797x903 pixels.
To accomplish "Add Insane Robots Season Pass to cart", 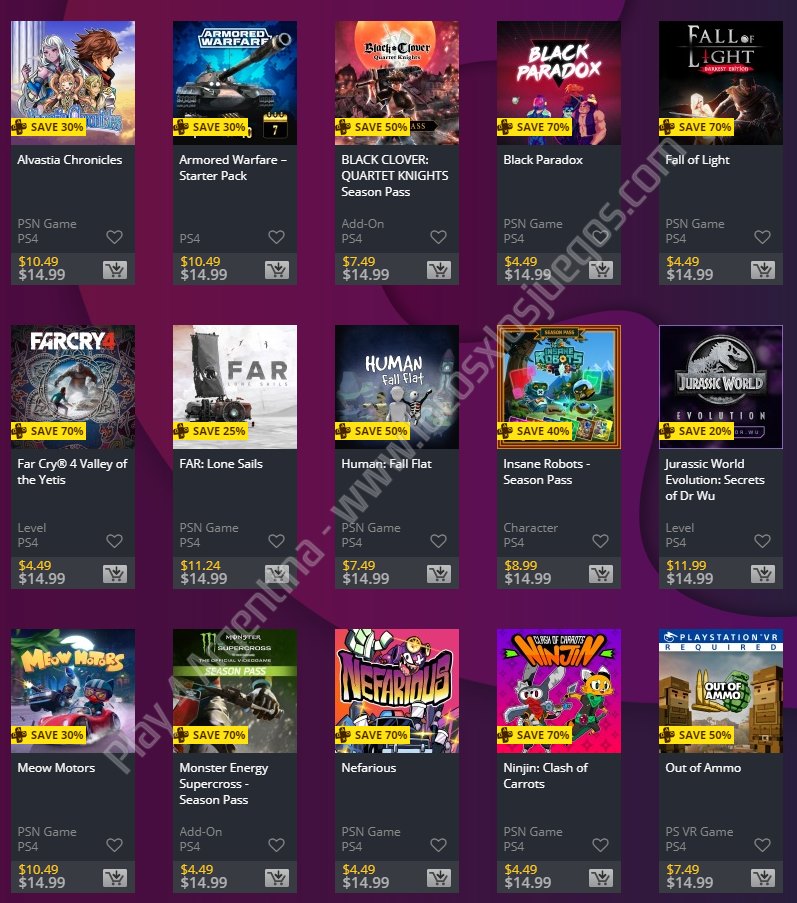I will click(601, 574).
